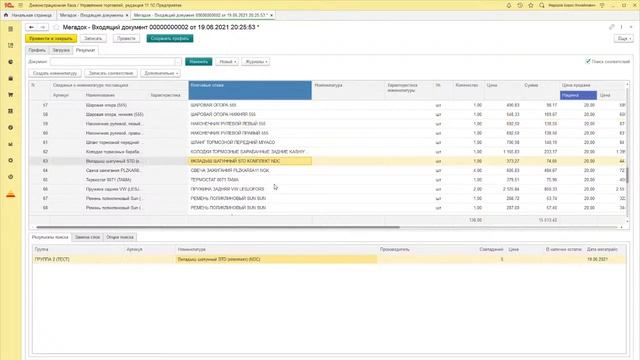Open service settings dropdown in title bar
The width and height of the screenshot is (640, 360).
point(602,5)
